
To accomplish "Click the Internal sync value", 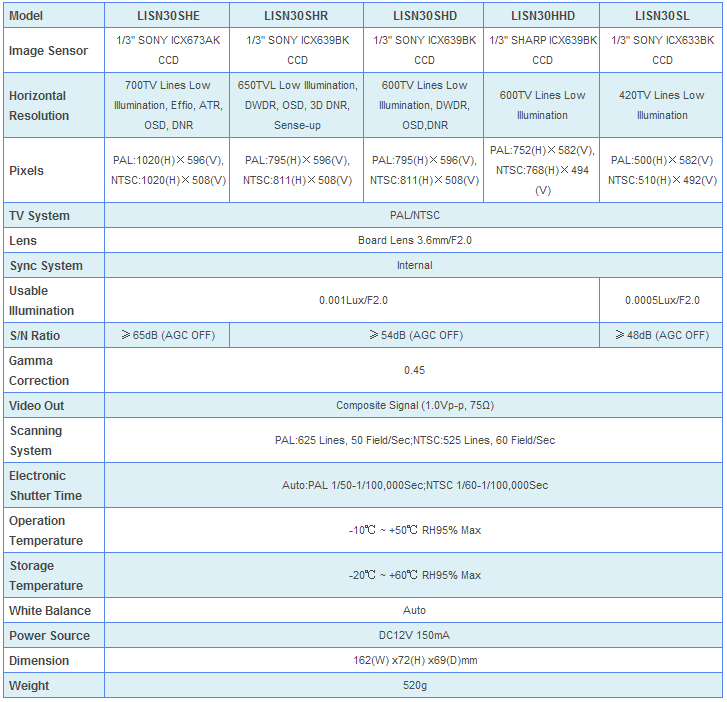I will (x=414, y=265).
